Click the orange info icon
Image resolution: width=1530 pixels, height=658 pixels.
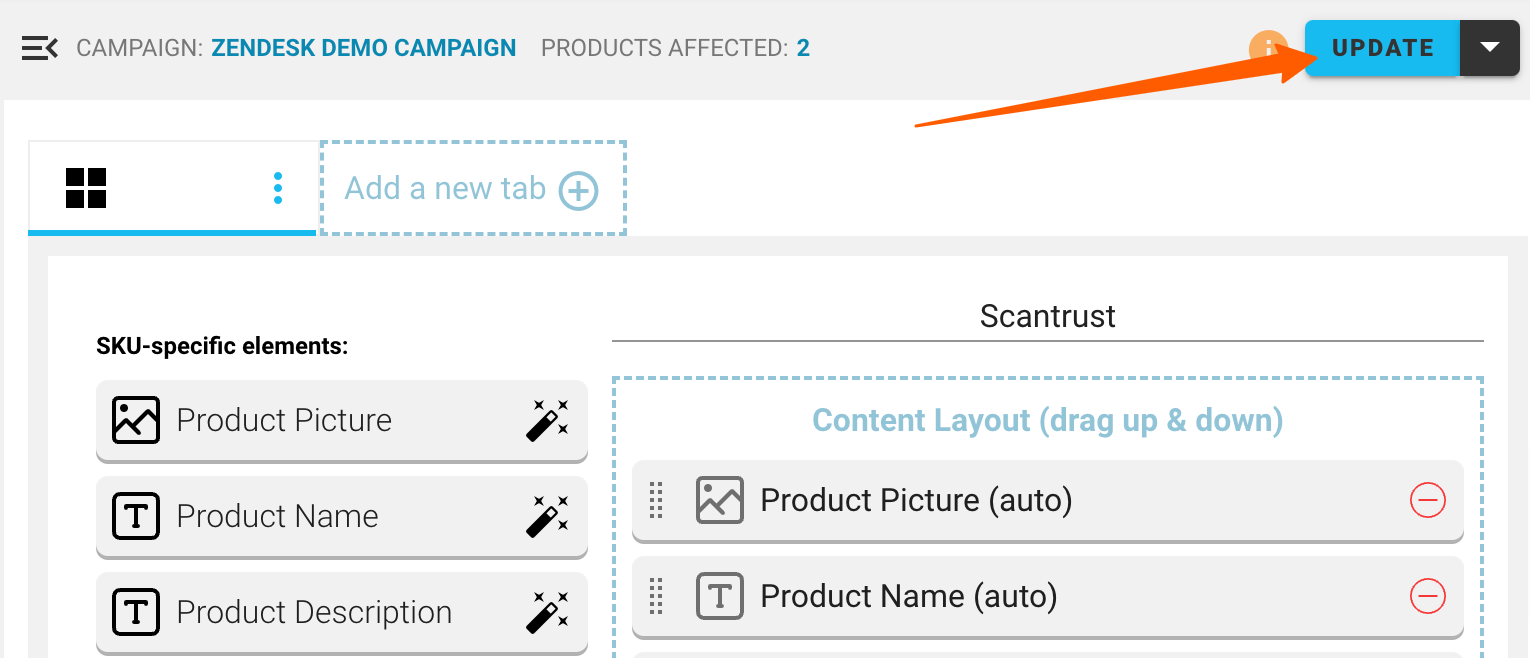click(x=1268, y=48)
